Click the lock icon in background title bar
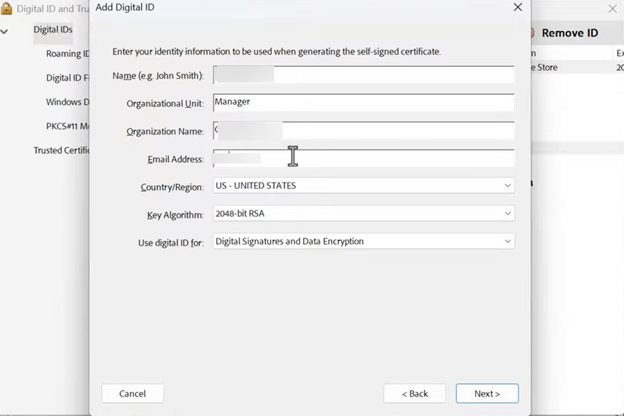Viewport: 624px width, 416px height. (6, 8)
